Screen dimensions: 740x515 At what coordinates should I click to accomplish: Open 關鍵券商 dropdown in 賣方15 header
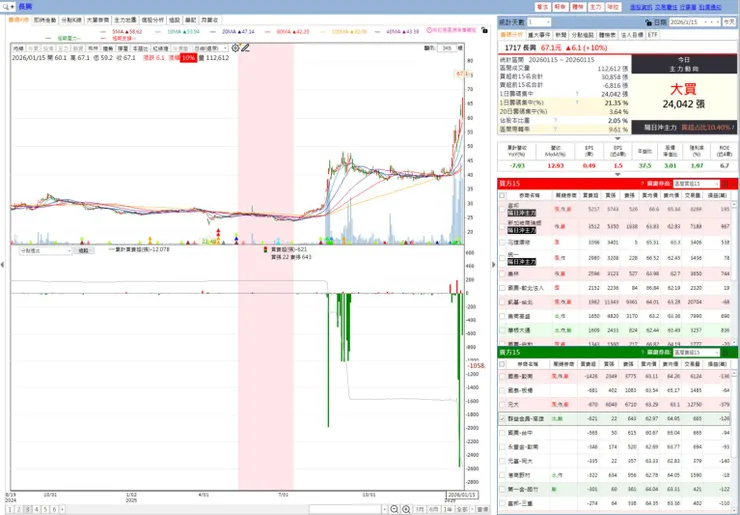tap(696, 353)
